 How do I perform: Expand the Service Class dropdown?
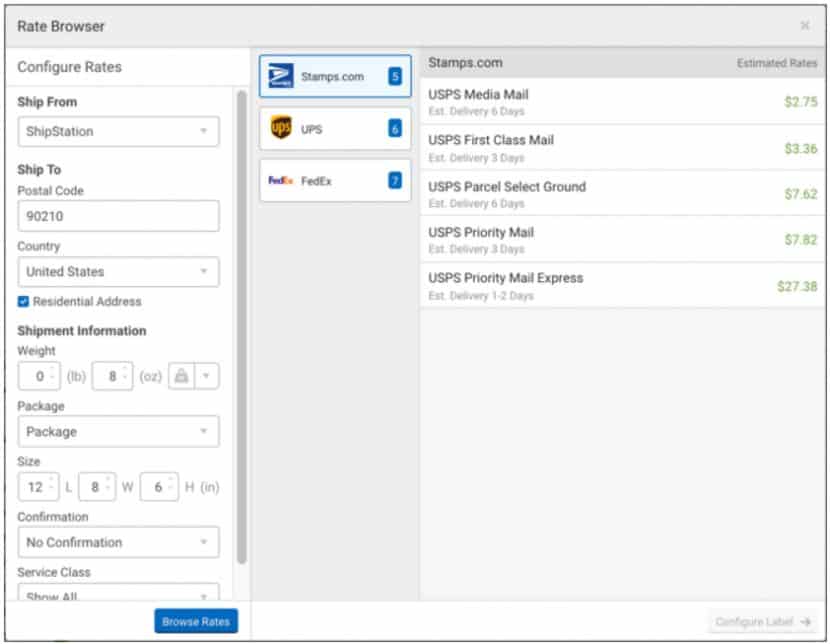118,595
